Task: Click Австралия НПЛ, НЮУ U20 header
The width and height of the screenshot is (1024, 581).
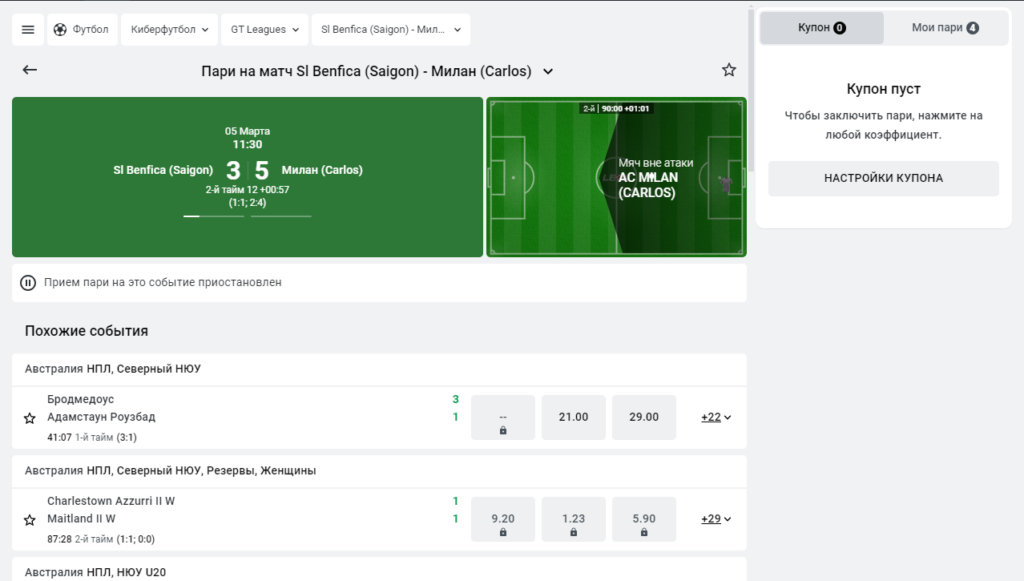Action: point(95,572)
